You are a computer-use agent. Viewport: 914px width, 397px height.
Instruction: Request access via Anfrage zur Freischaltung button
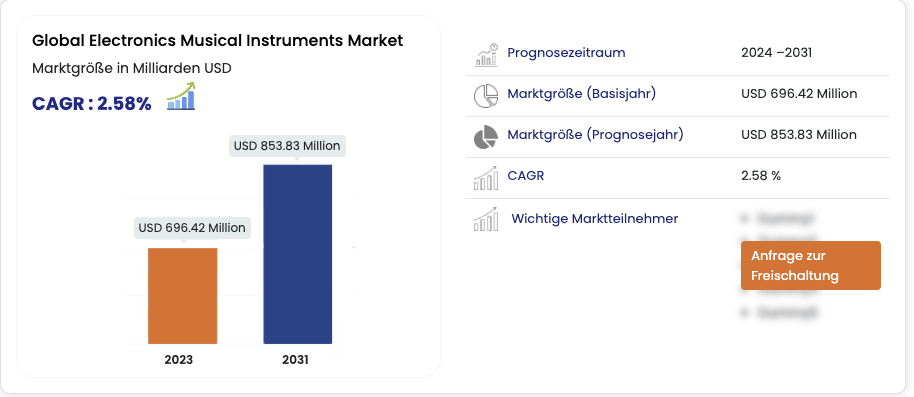[811, 265]
